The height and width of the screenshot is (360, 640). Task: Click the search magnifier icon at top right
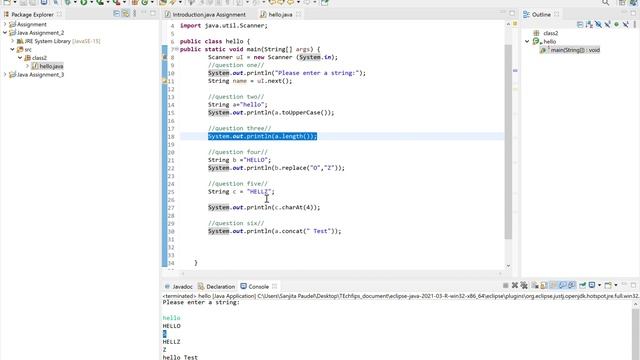point(606,2)
